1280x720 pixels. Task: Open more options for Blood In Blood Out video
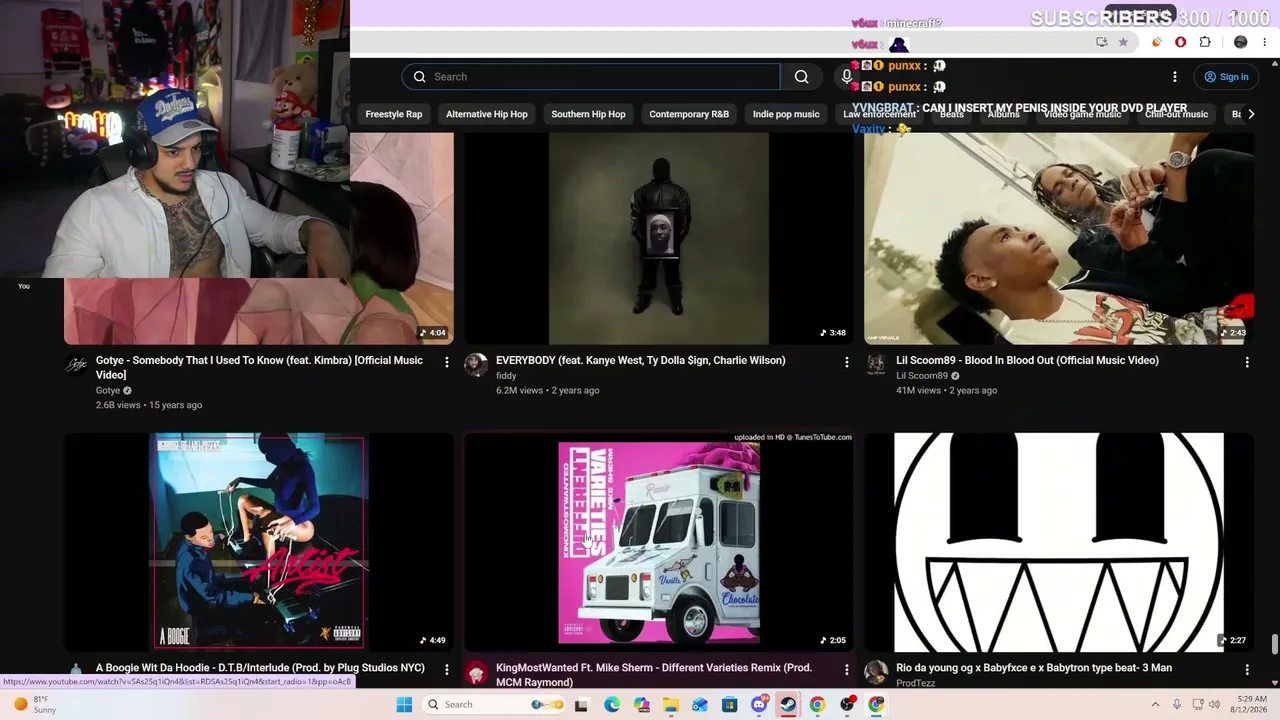click(1247, 362)
